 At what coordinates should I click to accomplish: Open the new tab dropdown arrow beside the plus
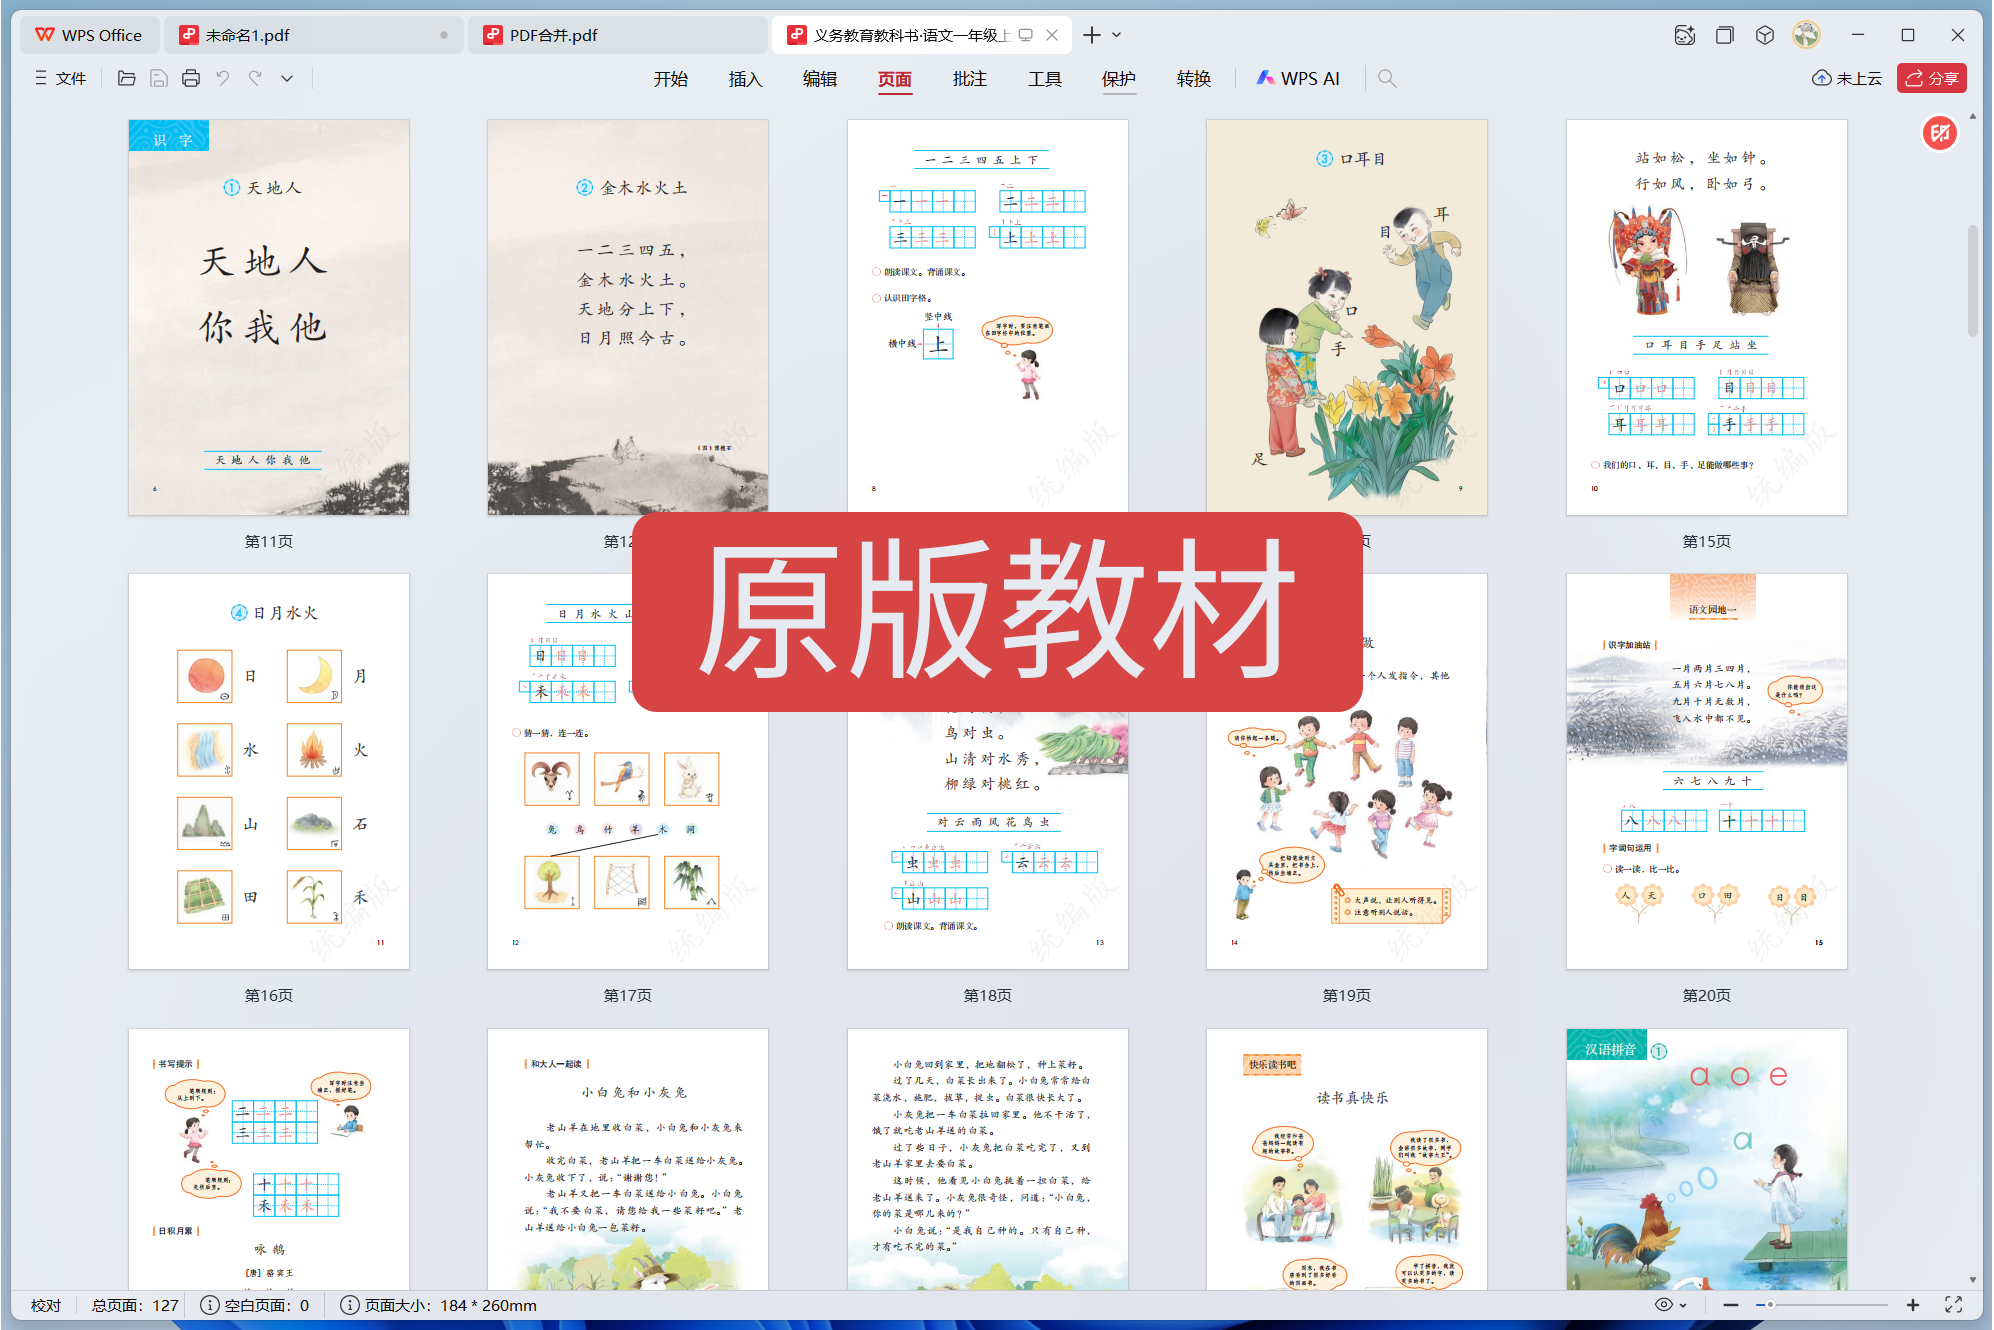tap(1117, 34)
